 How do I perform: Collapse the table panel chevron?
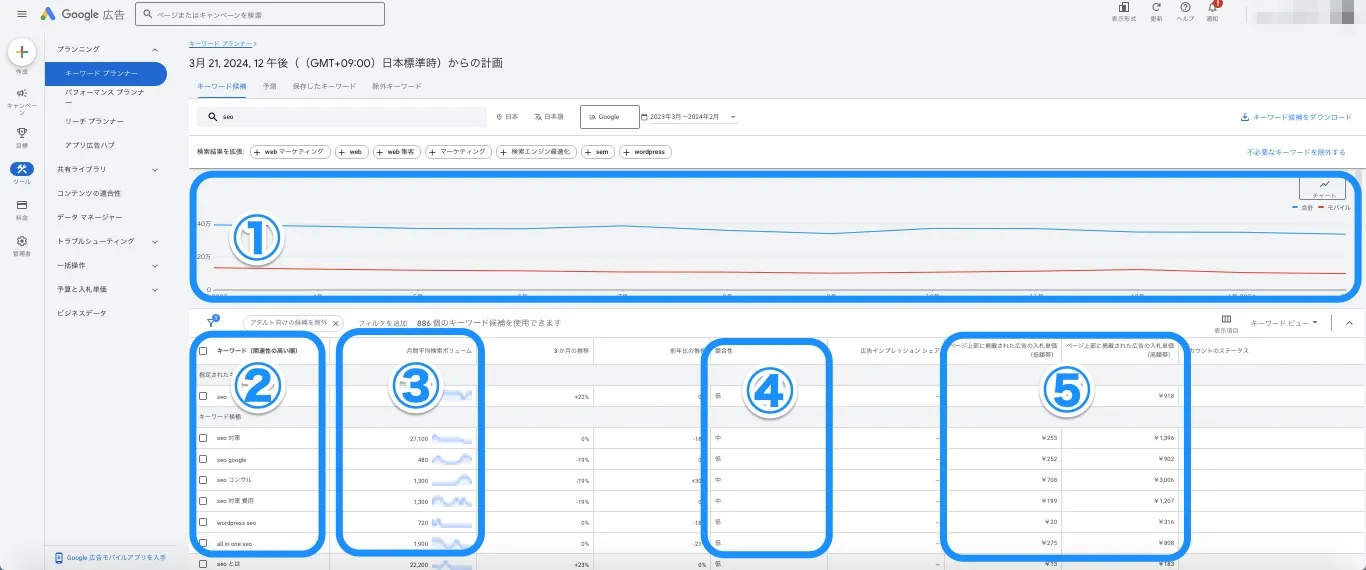1349,323
